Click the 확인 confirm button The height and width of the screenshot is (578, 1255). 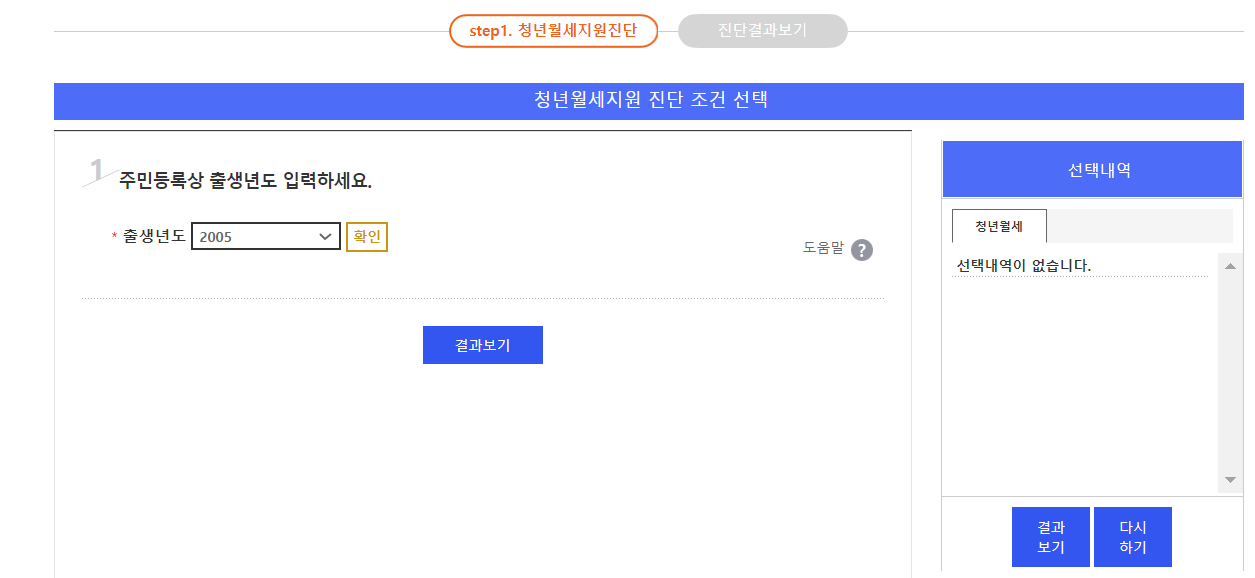click(x=367, y=236)
